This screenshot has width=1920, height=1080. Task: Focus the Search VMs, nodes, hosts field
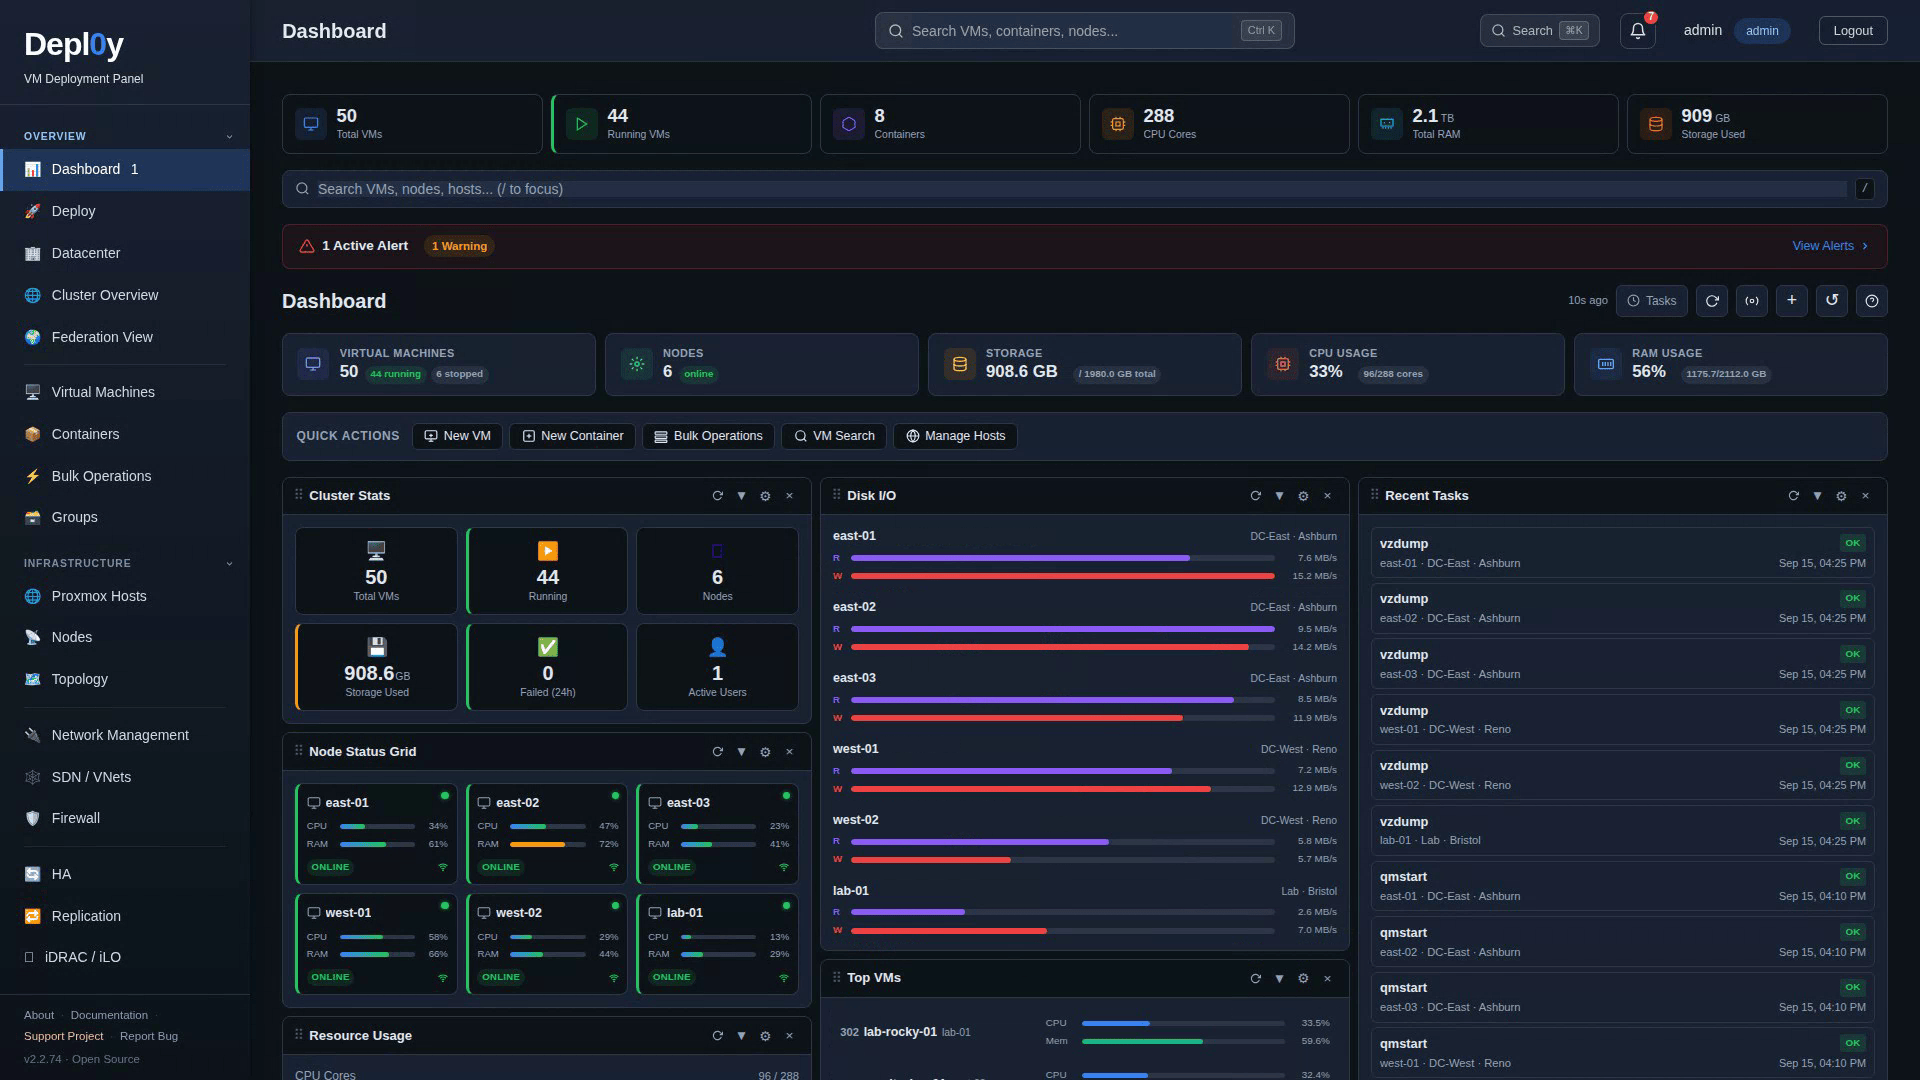(x=1084, y=189)
